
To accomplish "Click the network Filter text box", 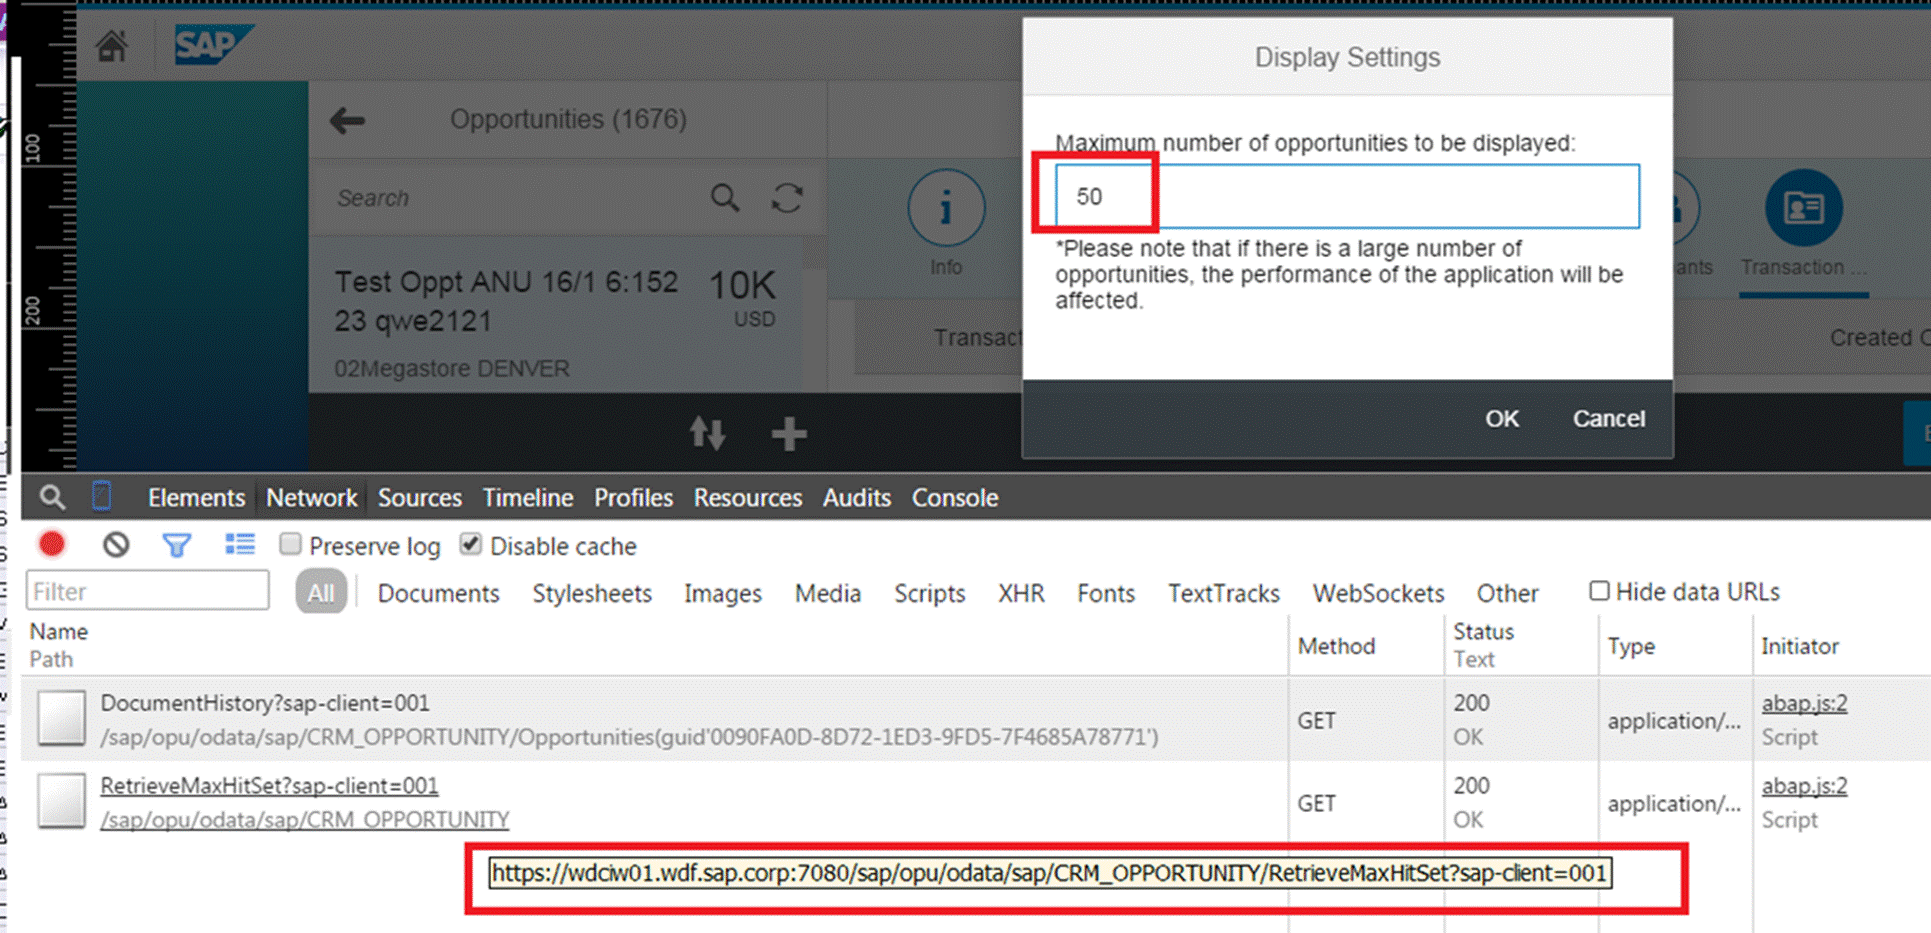I will tap(147, 590).
